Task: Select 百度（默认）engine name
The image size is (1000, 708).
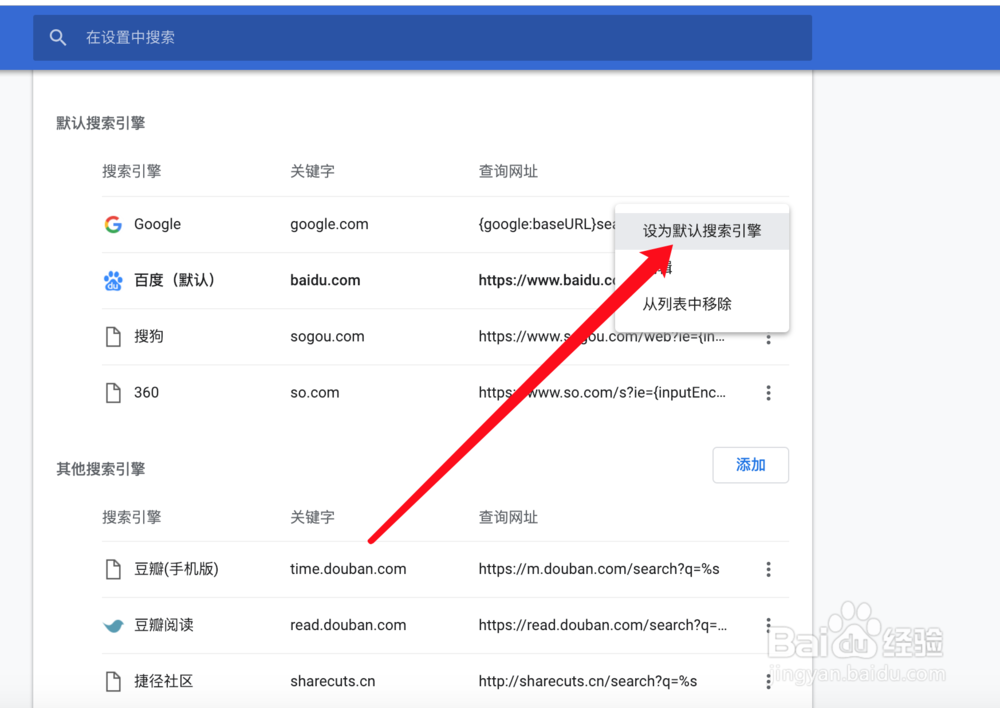Action: [174, 280]
